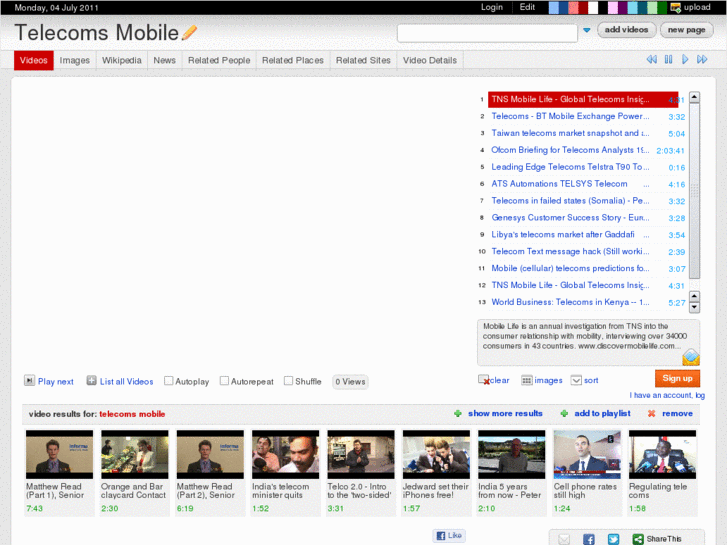Enable the Autoplay checkbox

click(x=168, y=381)
